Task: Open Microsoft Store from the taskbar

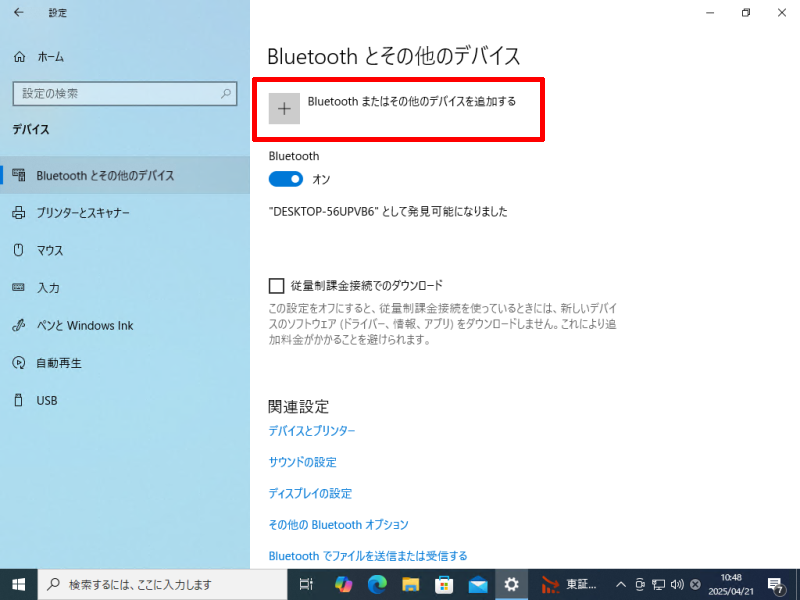Action: pos(444,585)
